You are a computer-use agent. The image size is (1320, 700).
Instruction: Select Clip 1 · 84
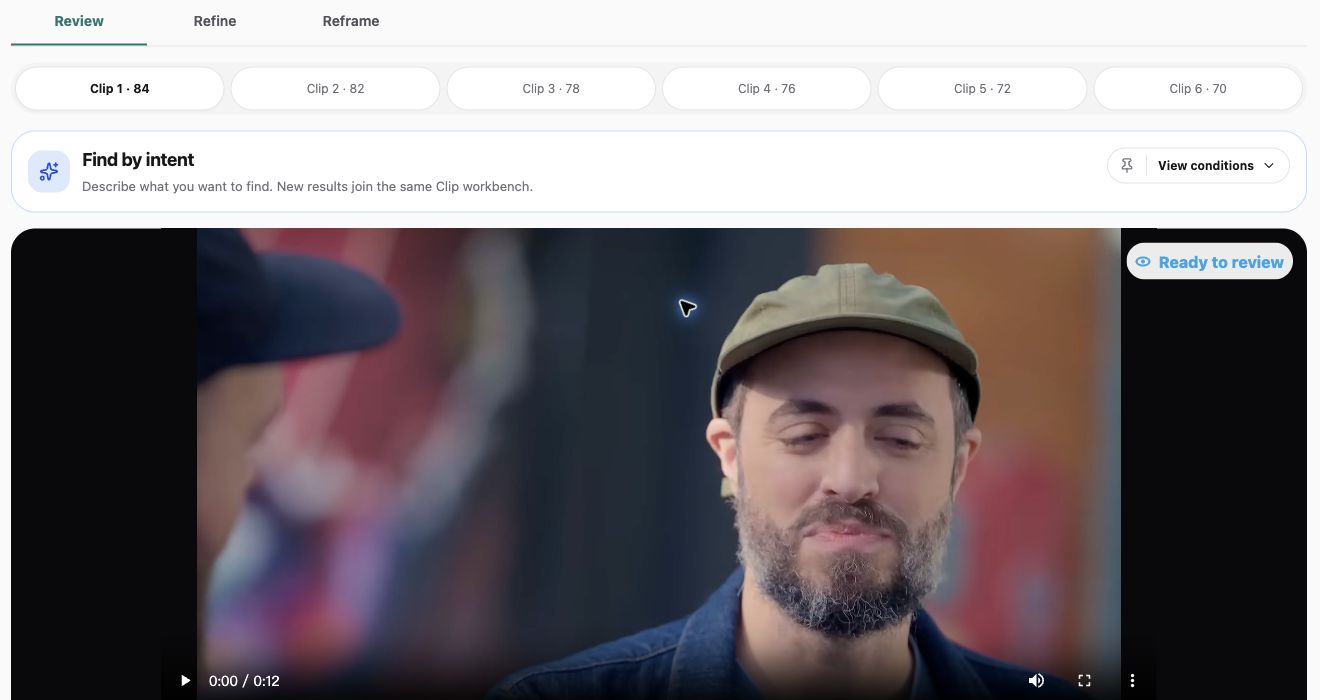click(120, 89)
